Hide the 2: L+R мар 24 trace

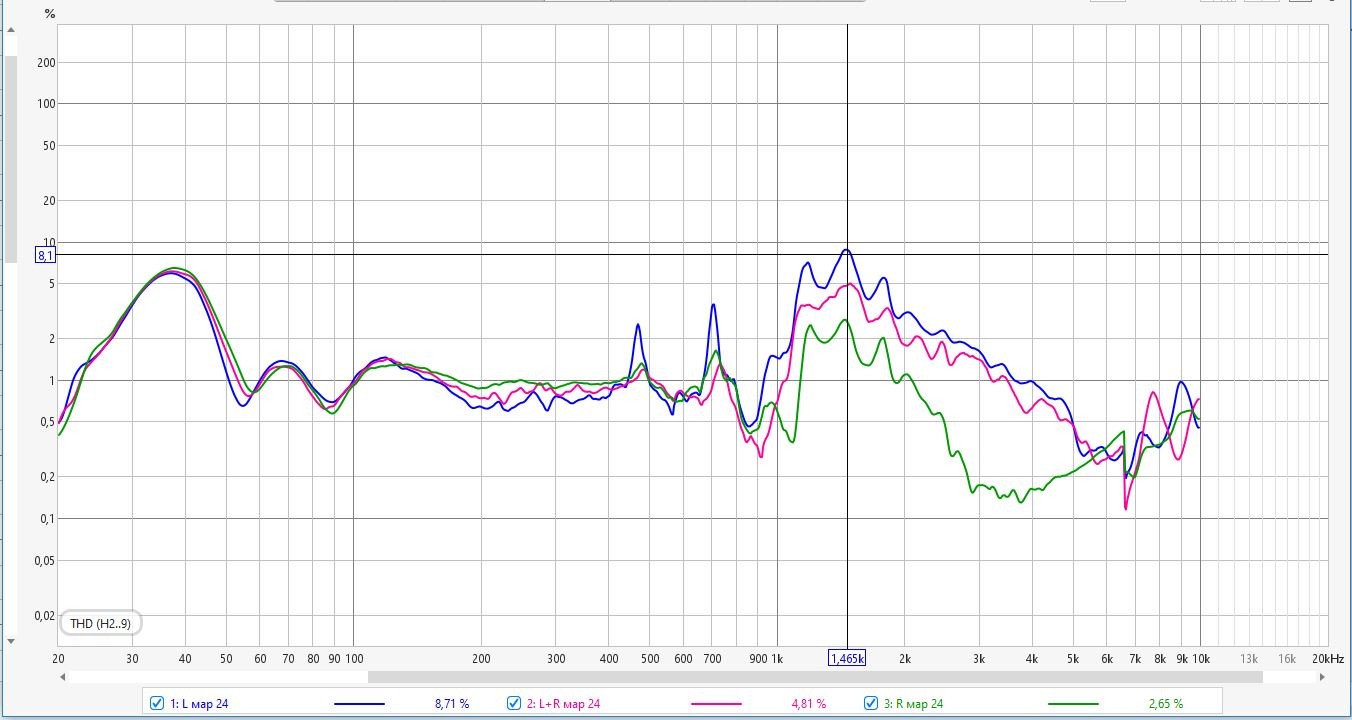[514, 703]
